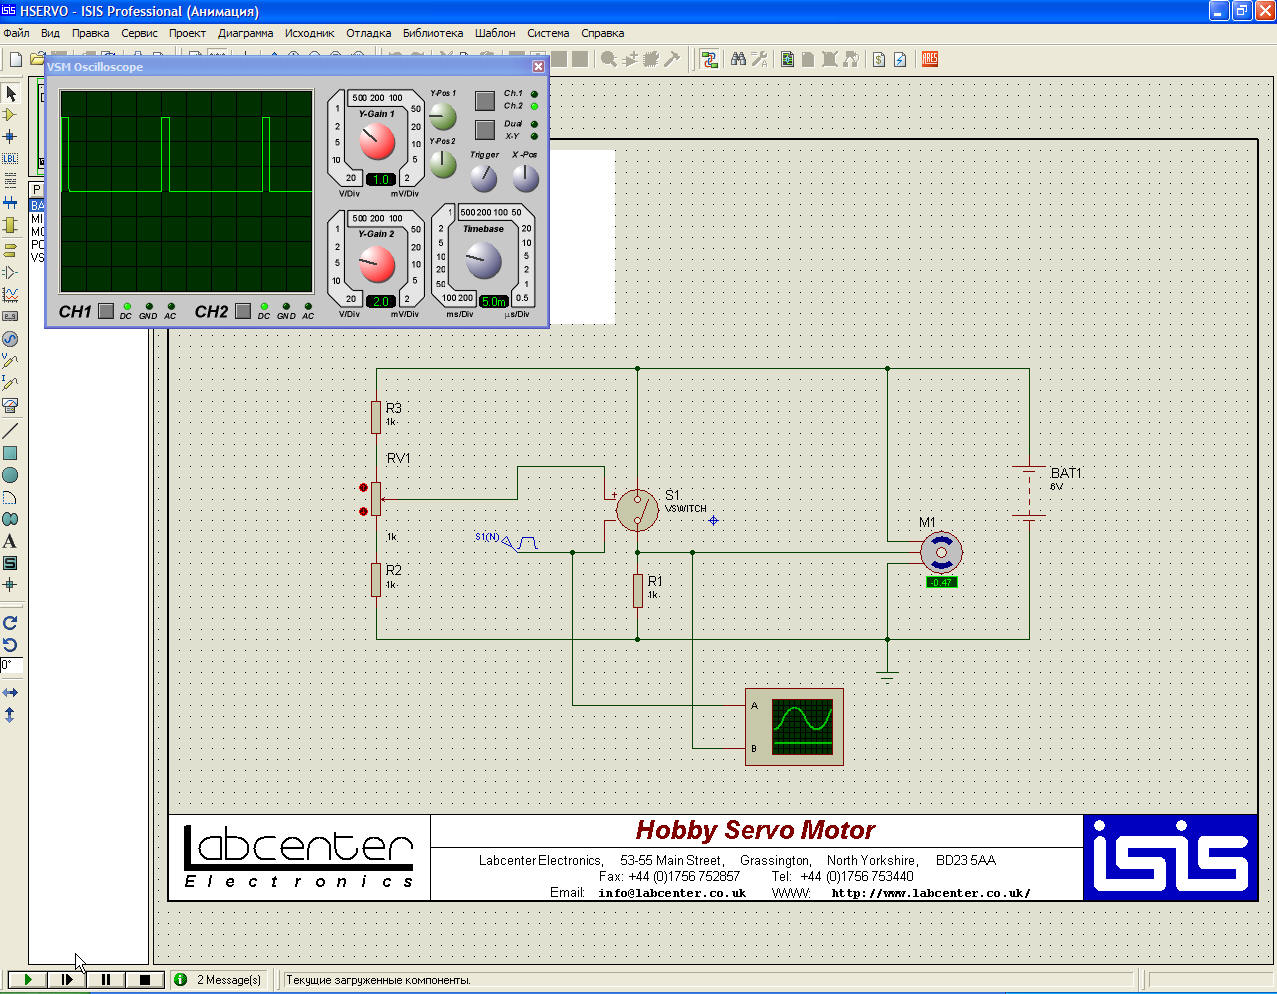Select the Current Probe tool
This screenshot has width=1277, height=994.
pyautogui.click(x=10, y=383)
